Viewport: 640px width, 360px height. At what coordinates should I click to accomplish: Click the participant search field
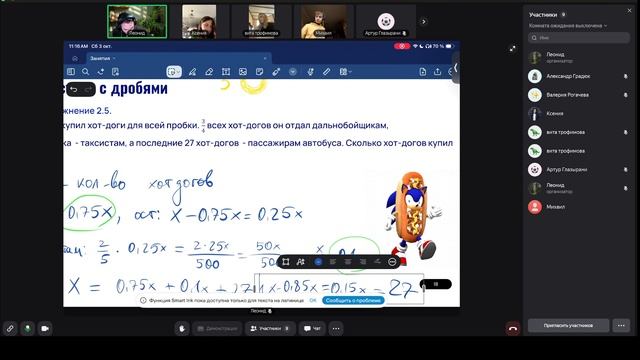pyautogui.click(x=579, y=38)
